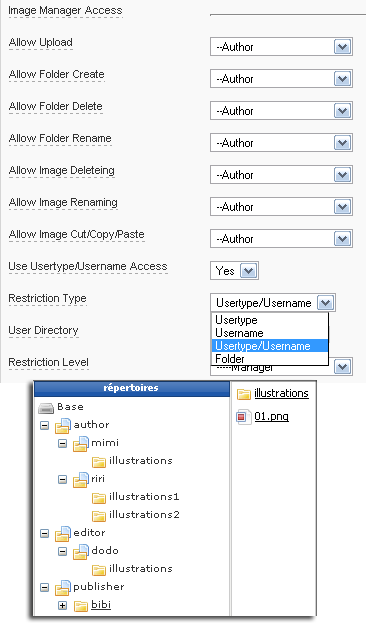Select the mimi tree label
Screen dimensions: 366x623
click(x=105, y=442)
